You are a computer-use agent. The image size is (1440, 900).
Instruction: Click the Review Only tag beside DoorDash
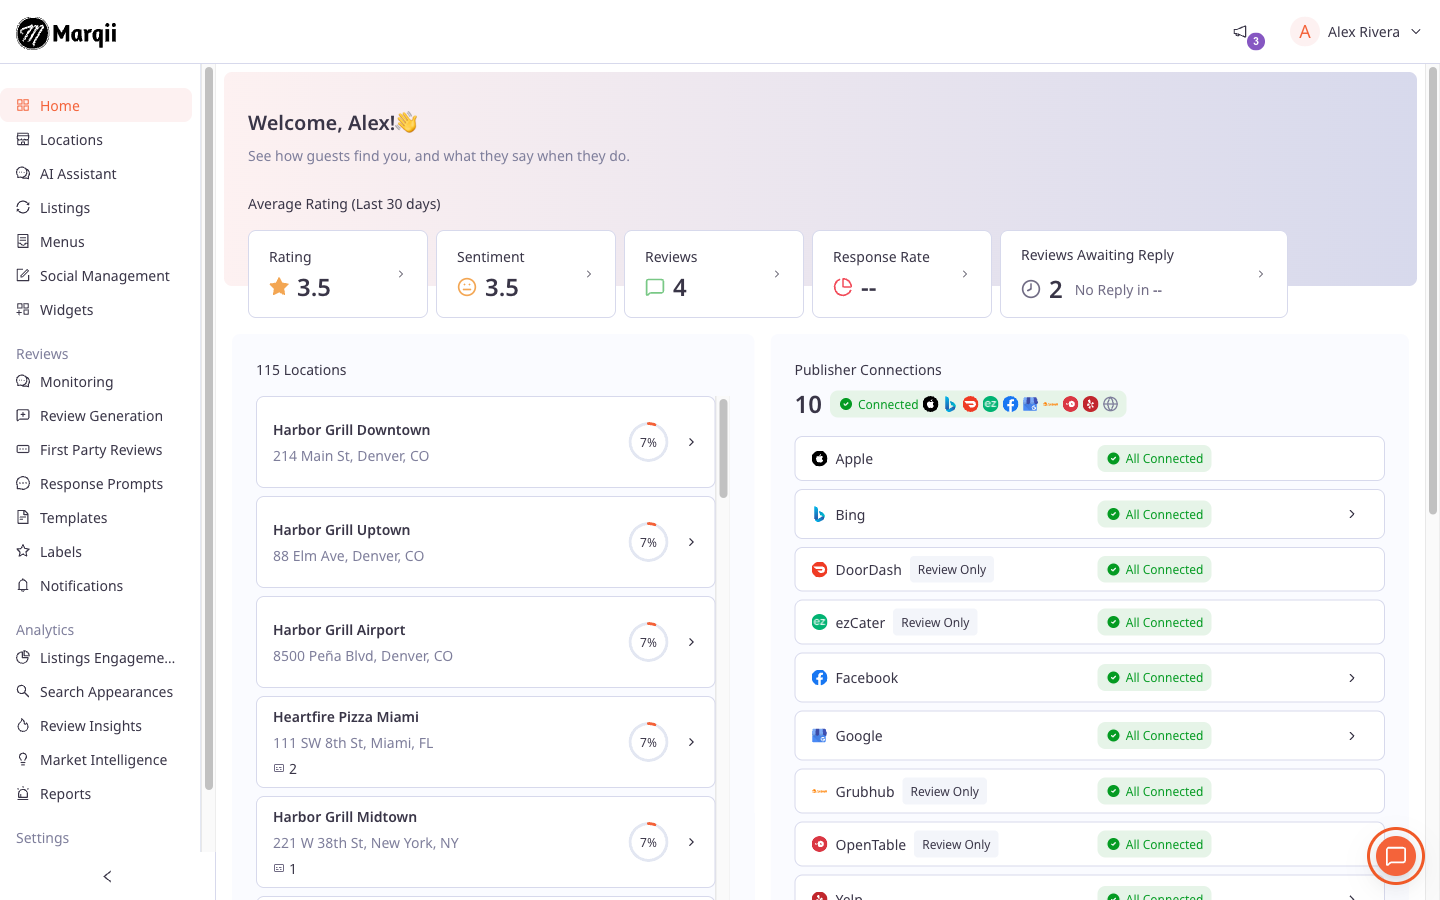[x=952, y=570]
